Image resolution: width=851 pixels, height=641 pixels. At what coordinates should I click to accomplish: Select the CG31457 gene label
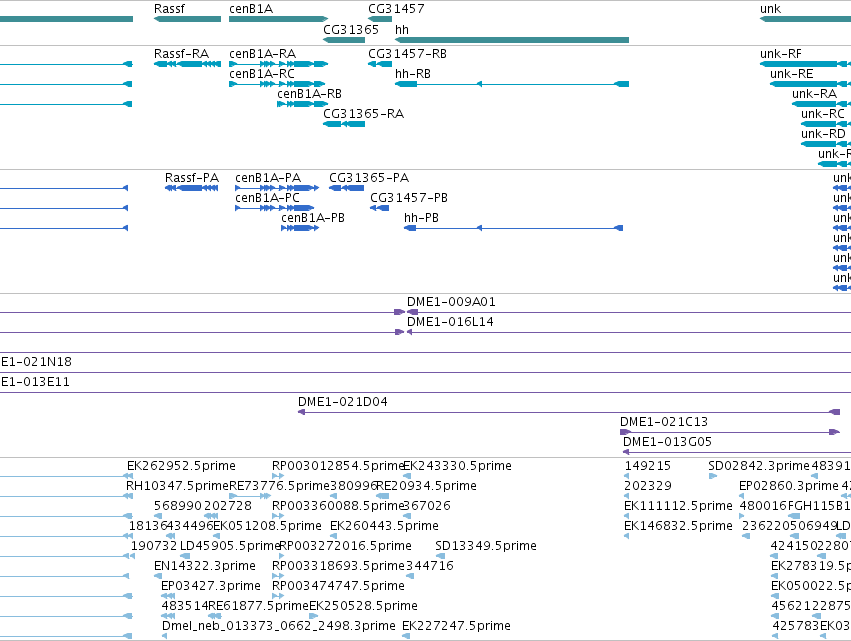click(x=396, y=9)
